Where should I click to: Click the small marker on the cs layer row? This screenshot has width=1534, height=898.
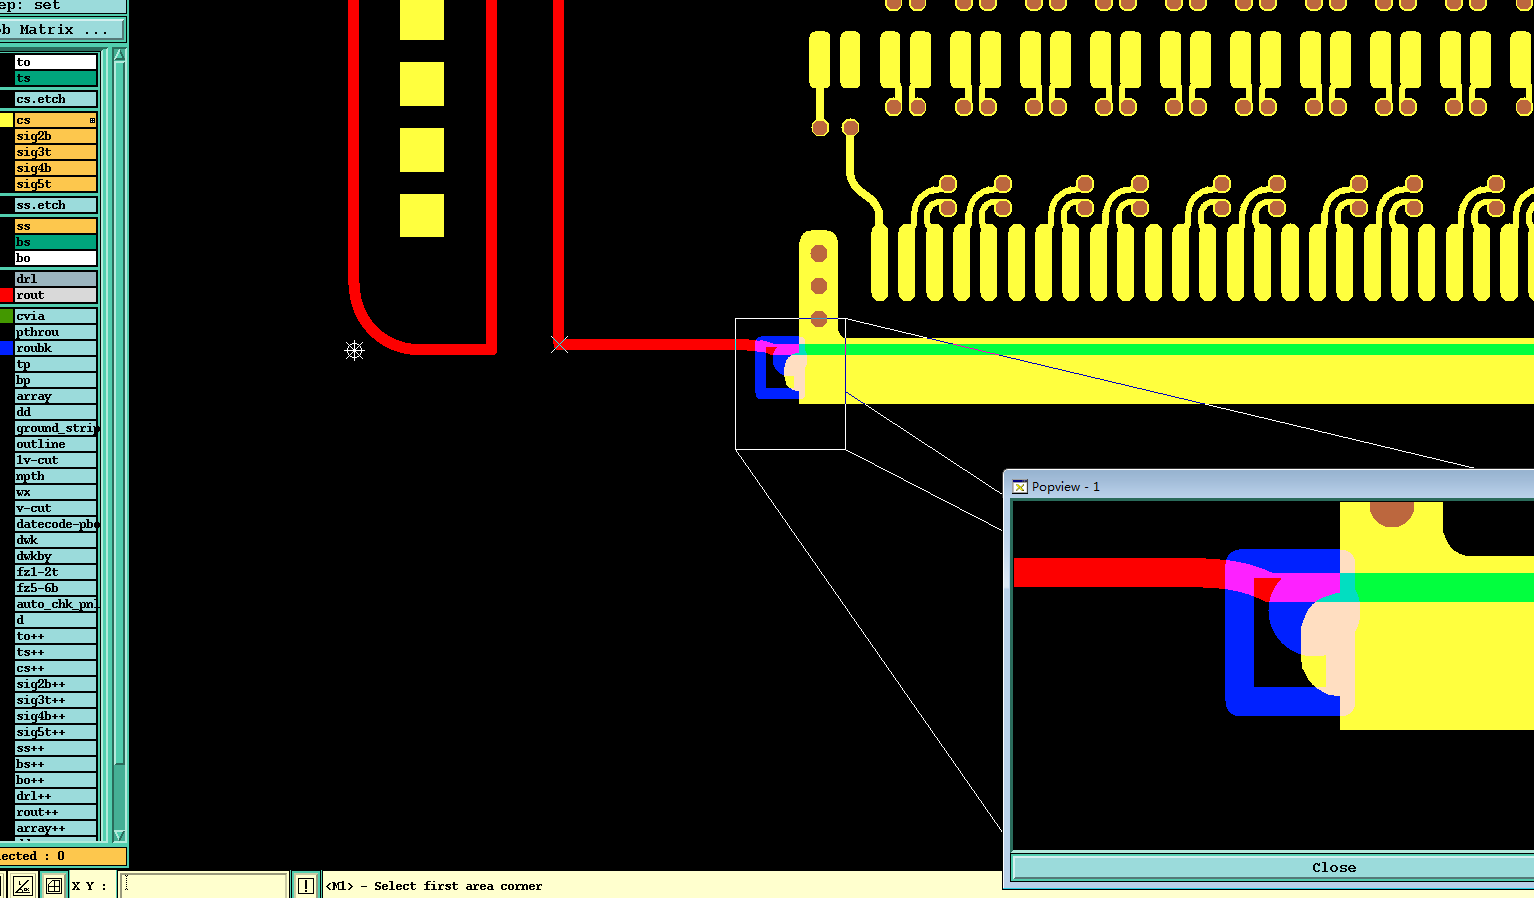pos(92,120)
